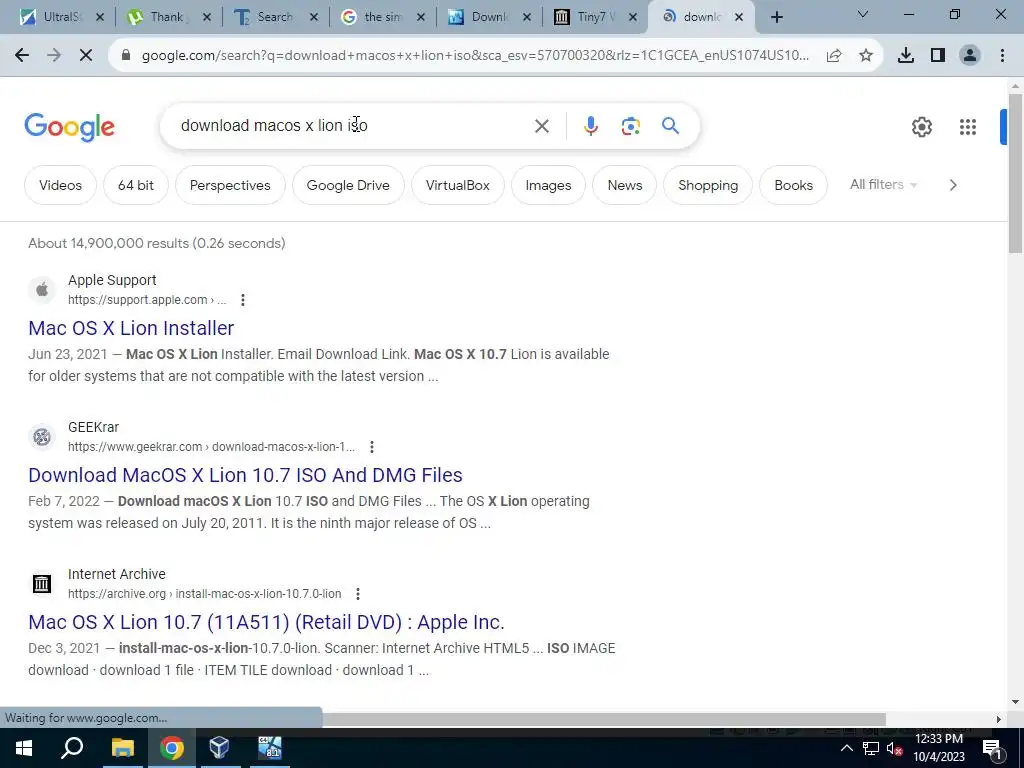Screen dimensions: 1024x768
Task: Apply the 64 bit filter chip
Action: pos(136,185)
